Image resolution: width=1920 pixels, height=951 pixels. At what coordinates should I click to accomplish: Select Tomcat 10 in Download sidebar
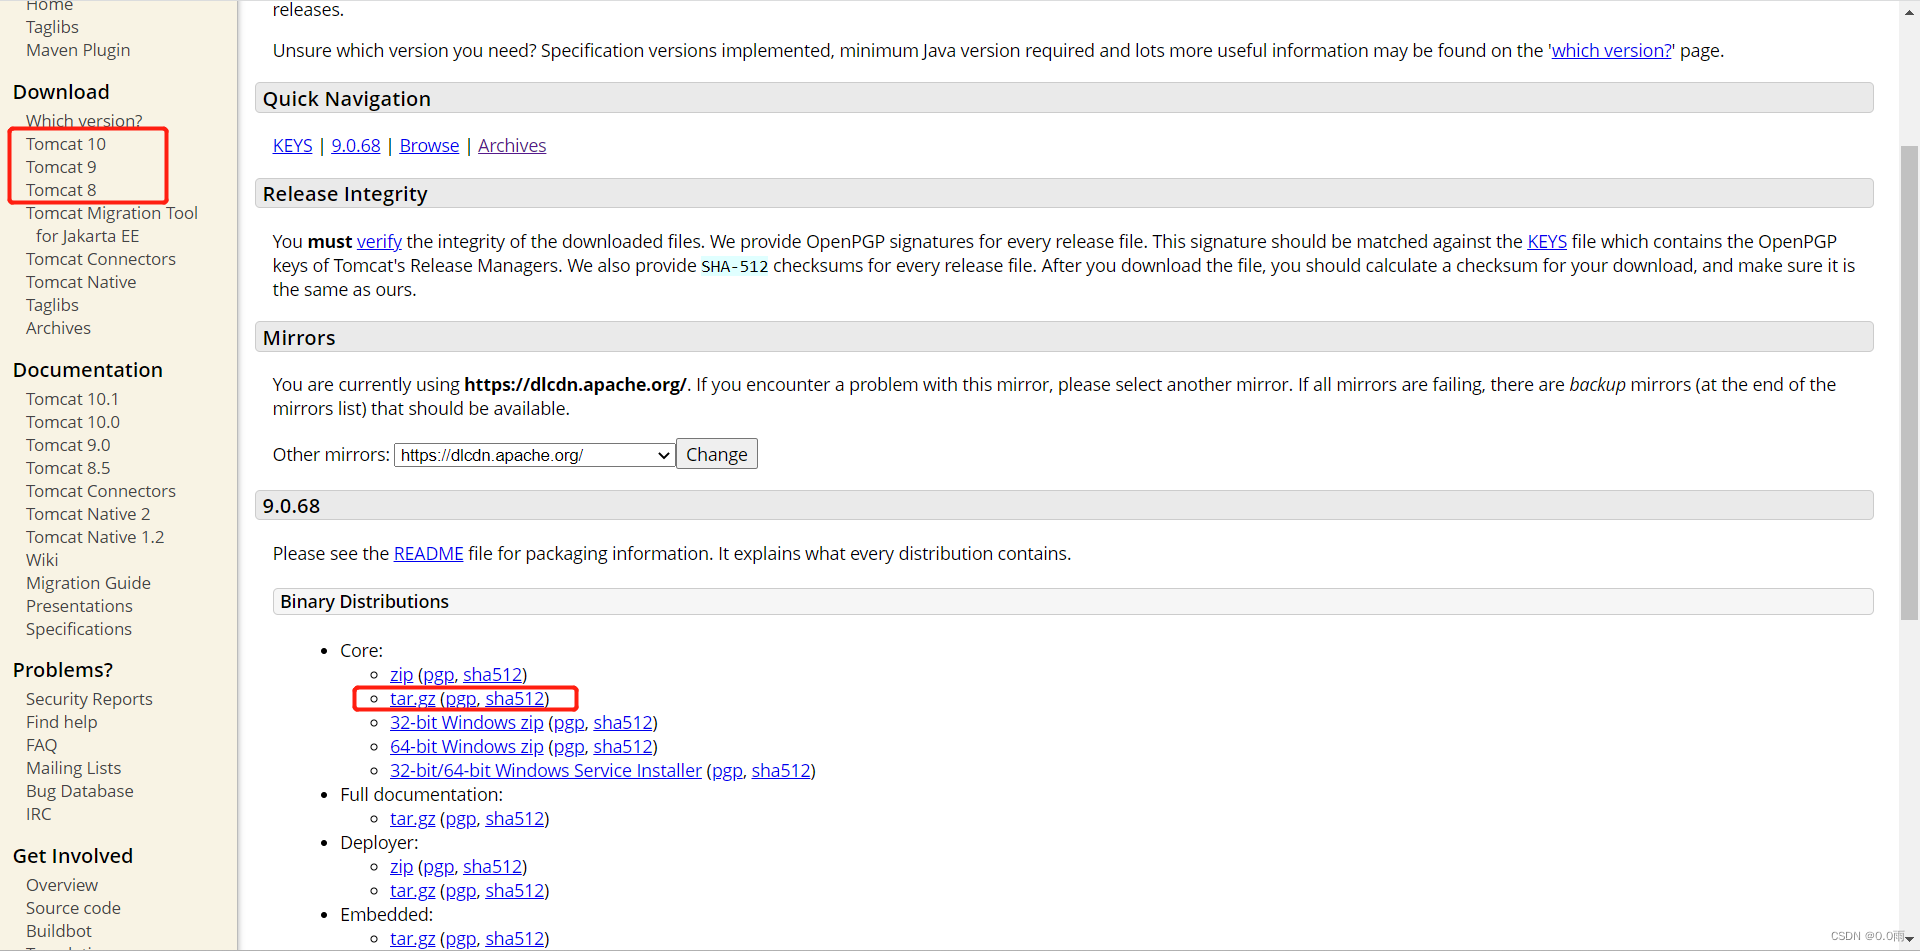(x=66, y=144)
